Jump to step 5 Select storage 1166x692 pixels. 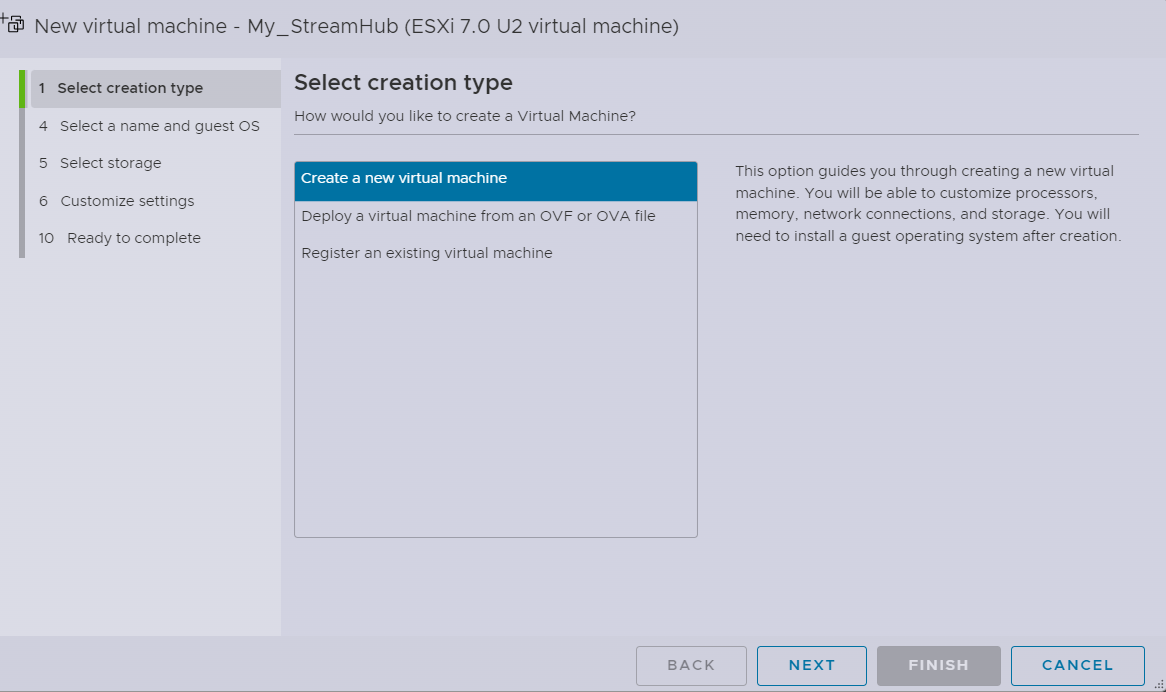coord(110,163)
